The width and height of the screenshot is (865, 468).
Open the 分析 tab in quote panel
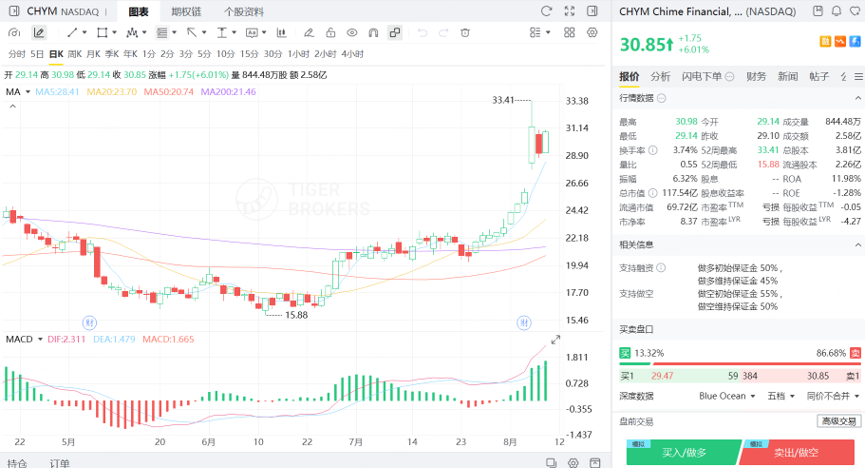click(660, 77)
